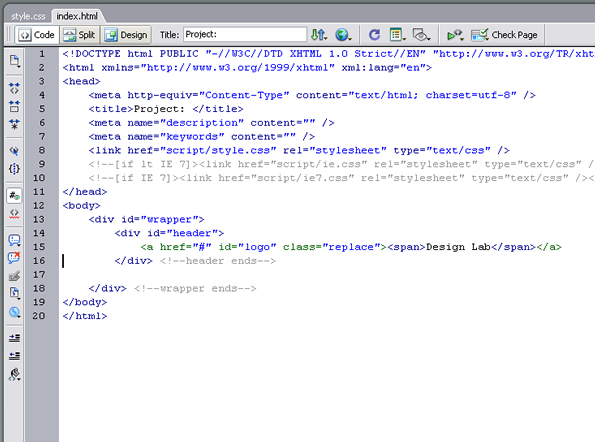
Task: Click empty line 17 in code editor
Action: click(326, 275)
